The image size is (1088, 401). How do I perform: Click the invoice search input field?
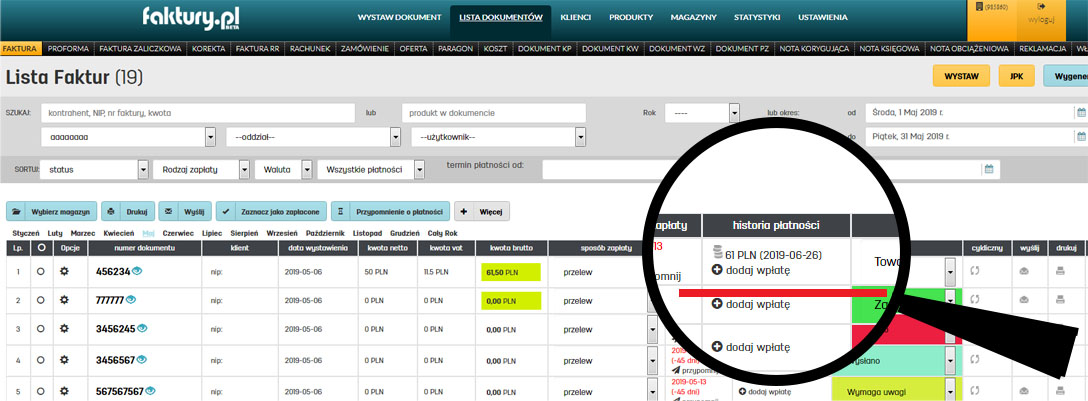(x=198, y=113)
